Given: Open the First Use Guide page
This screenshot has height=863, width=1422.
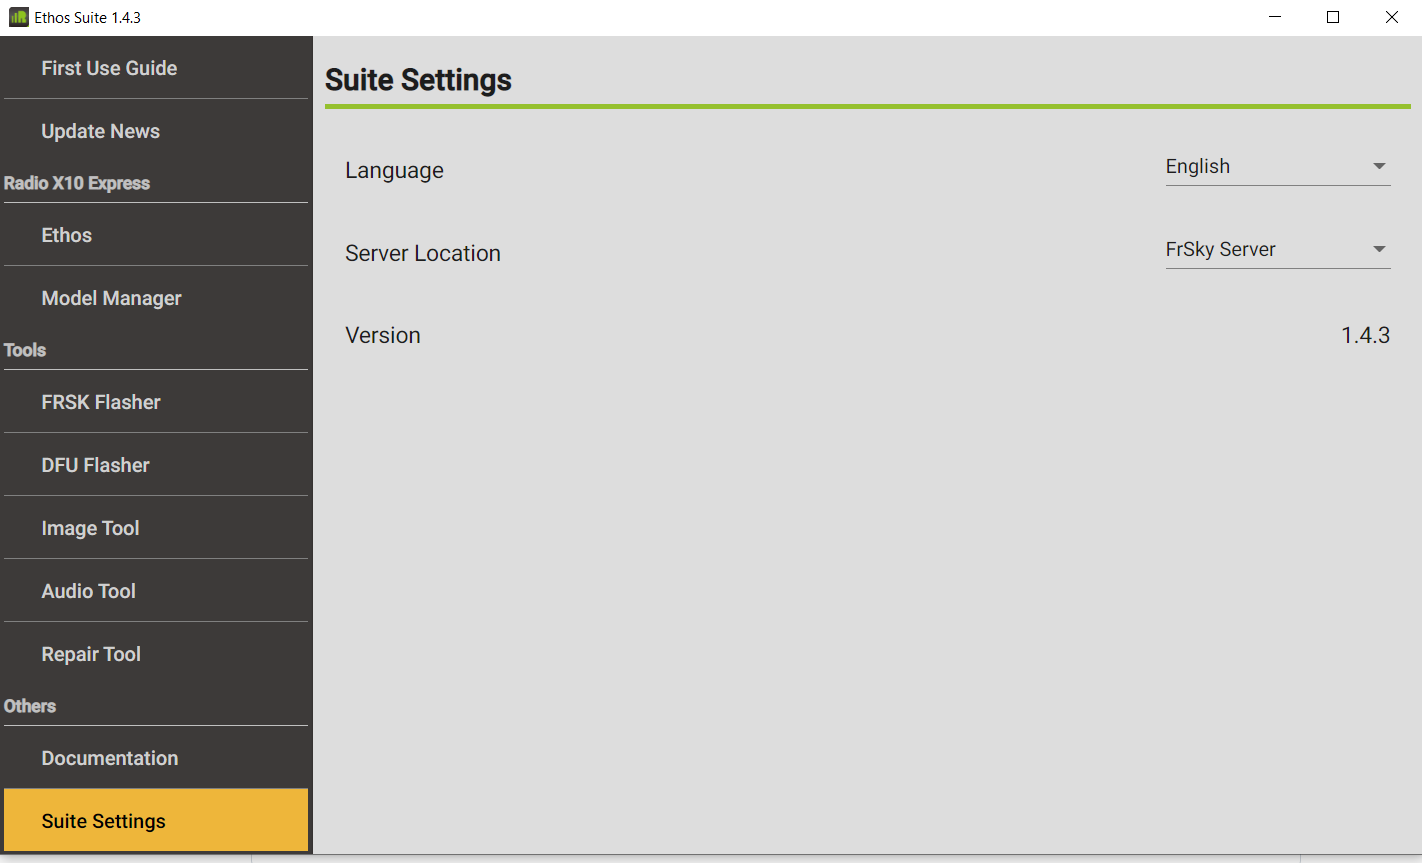Looking at the screenshot, I should coord(109,68).
